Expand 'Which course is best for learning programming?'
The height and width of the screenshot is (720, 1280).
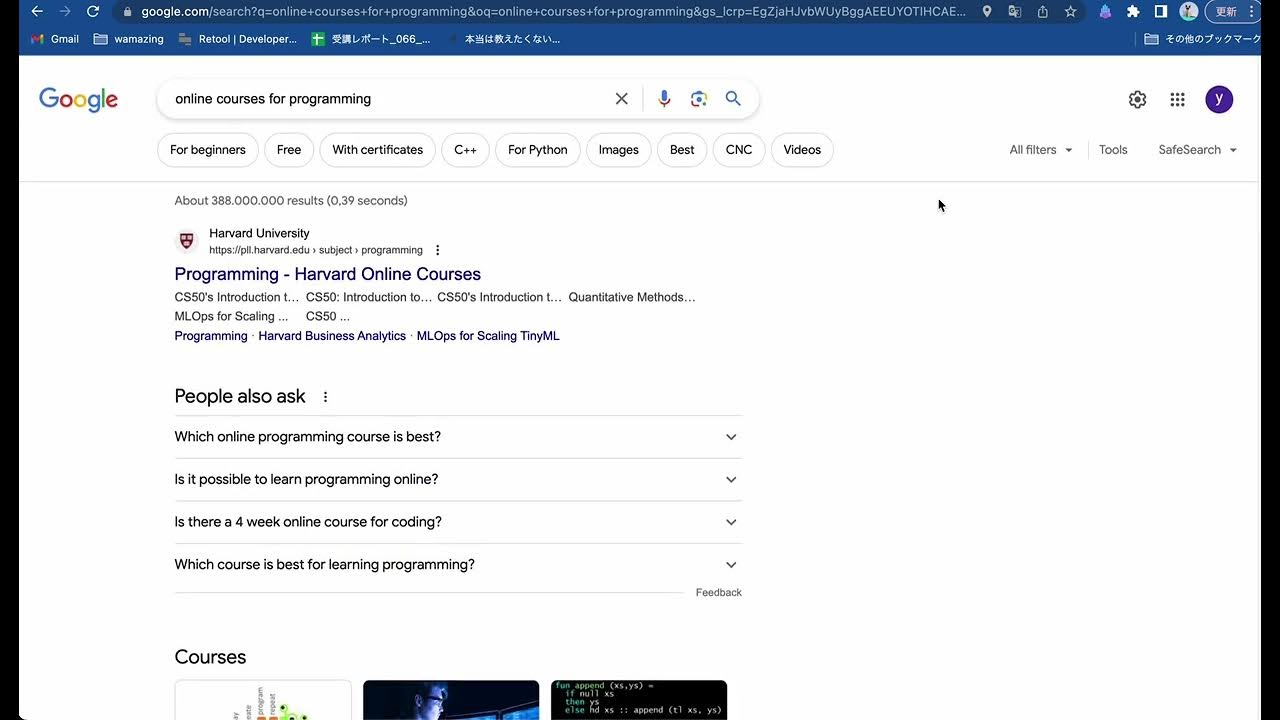tap(458, 565)
